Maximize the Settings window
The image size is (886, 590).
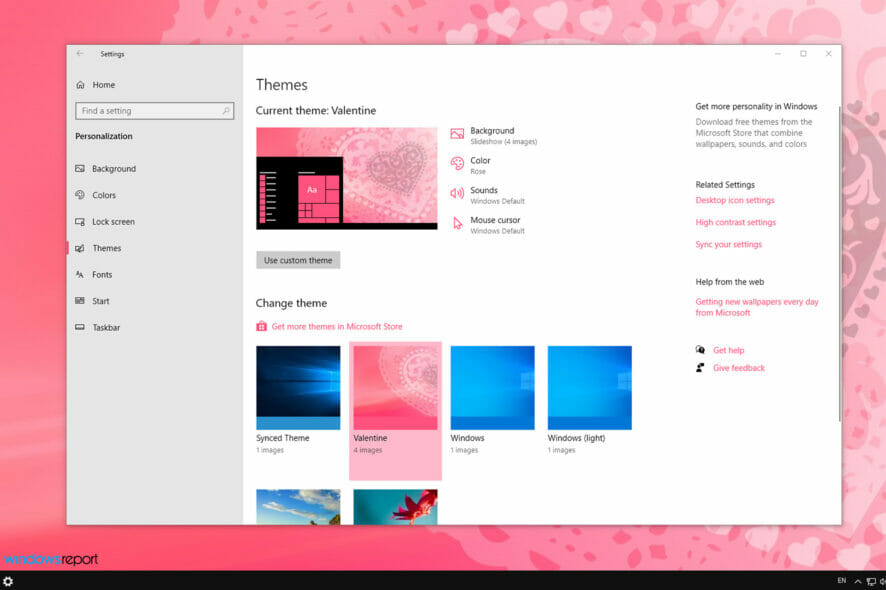click(x=803, y=54)
